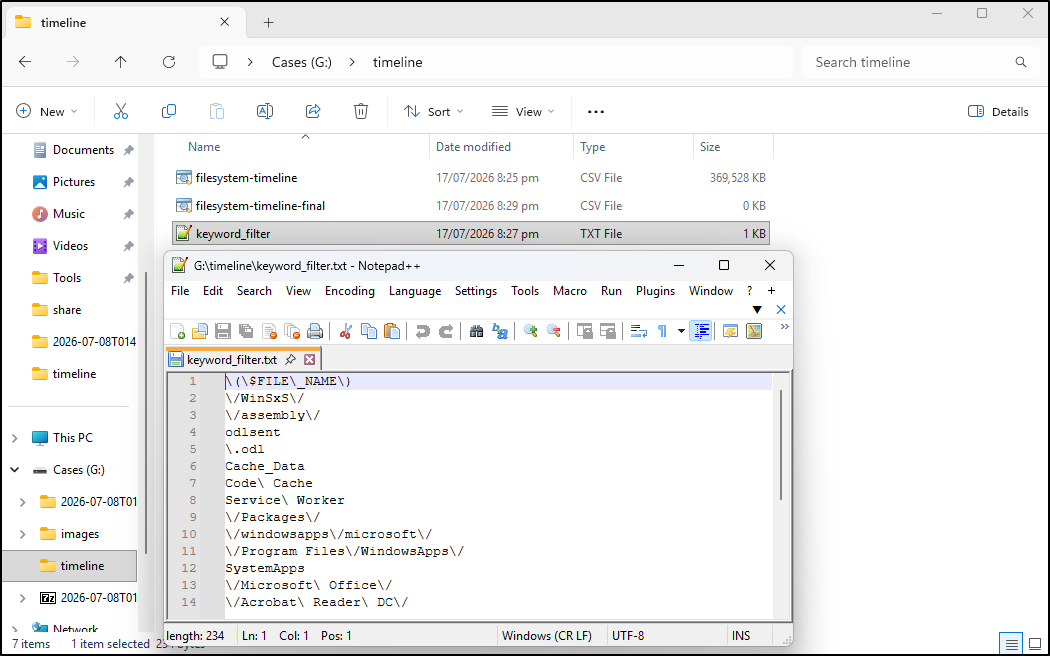Screen dimensions: 1050x656
Task: Open See more ellipsis in Explorer
Action: 595,111
